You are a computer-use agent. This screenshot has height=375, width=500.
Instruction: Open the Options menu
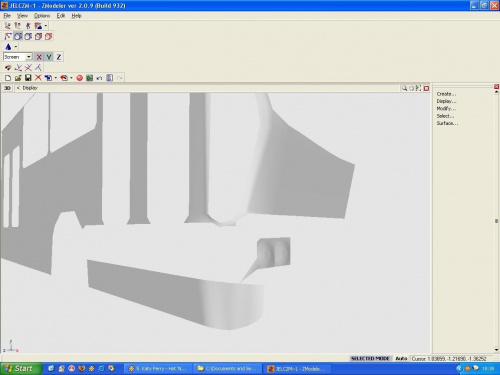coord(42,16)
